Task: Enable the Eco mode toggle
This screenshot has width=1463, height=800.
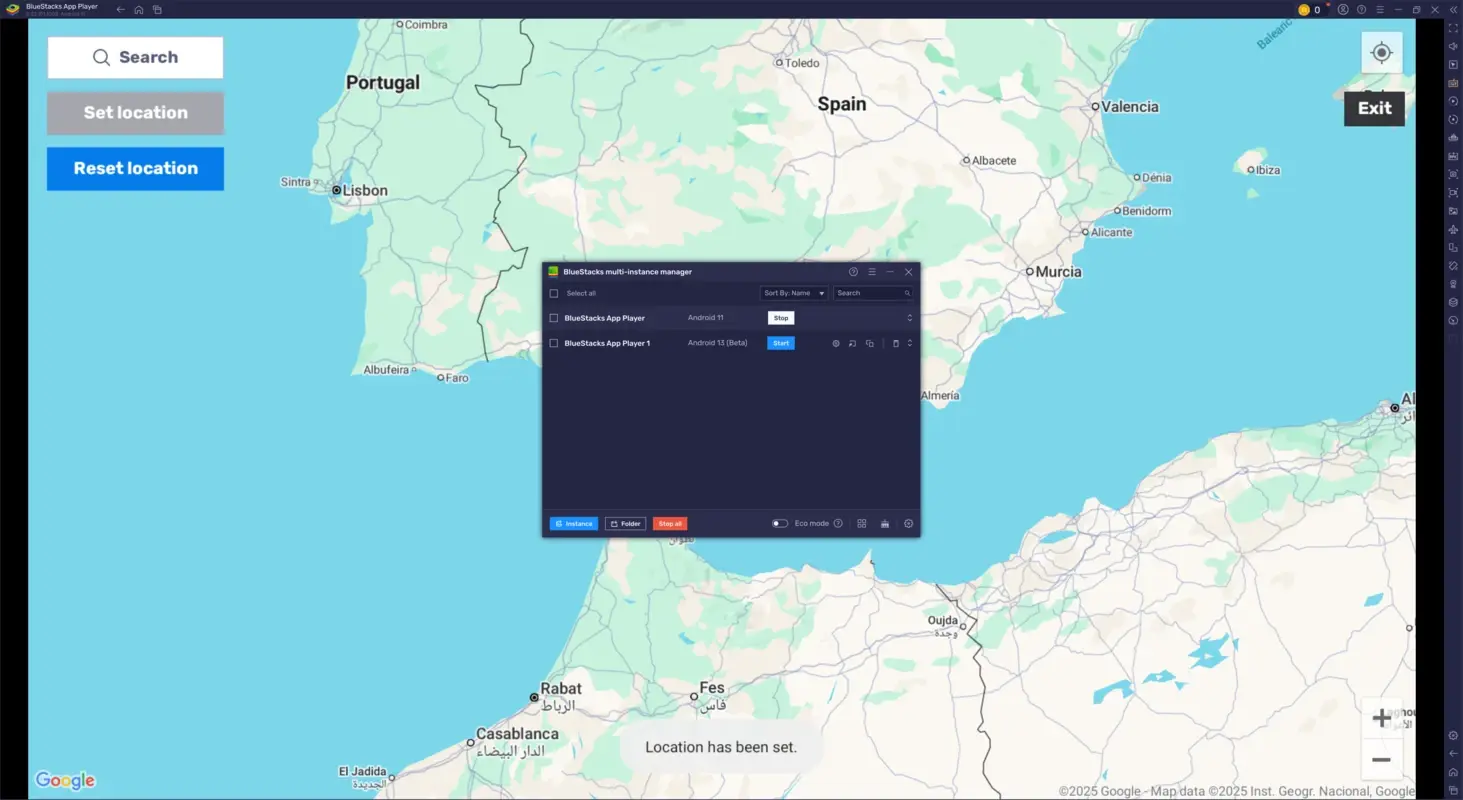Action: click(779, 523)
